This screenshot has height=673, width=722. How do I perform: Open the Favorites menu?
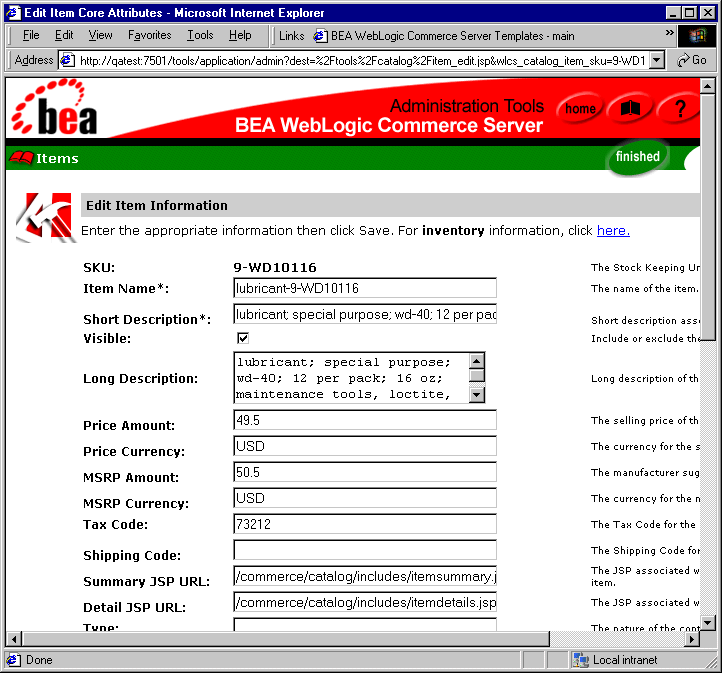[150, 35]
